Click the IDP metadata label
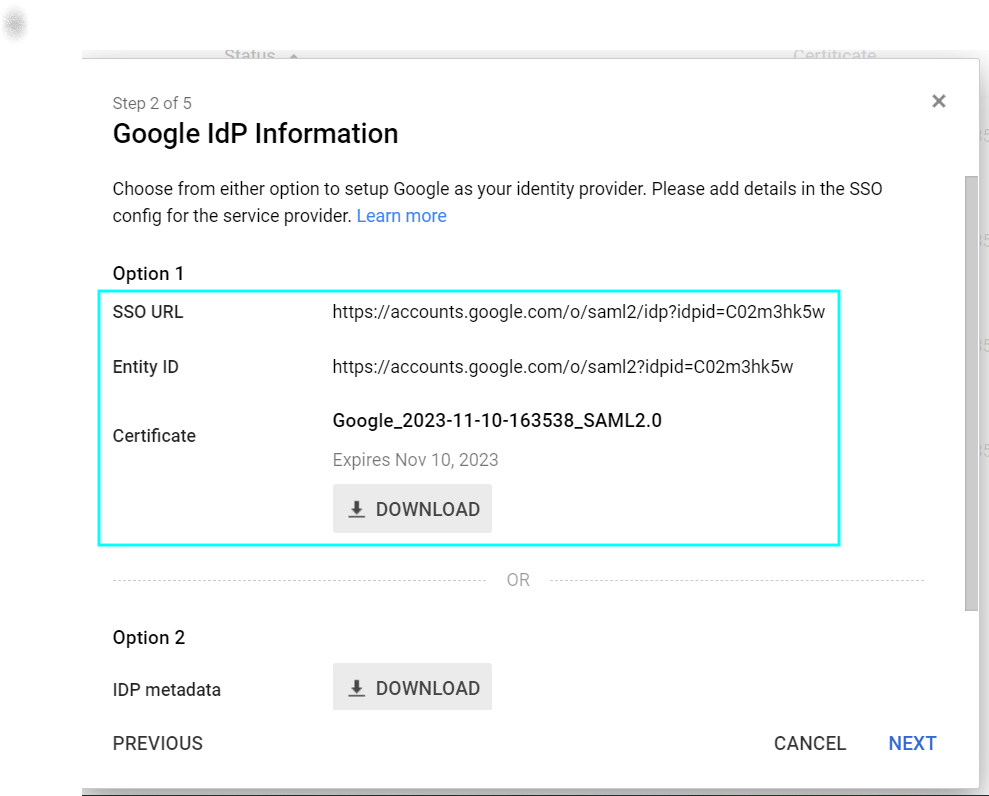This screenshot has width=989, height=796. coord(167,689)
